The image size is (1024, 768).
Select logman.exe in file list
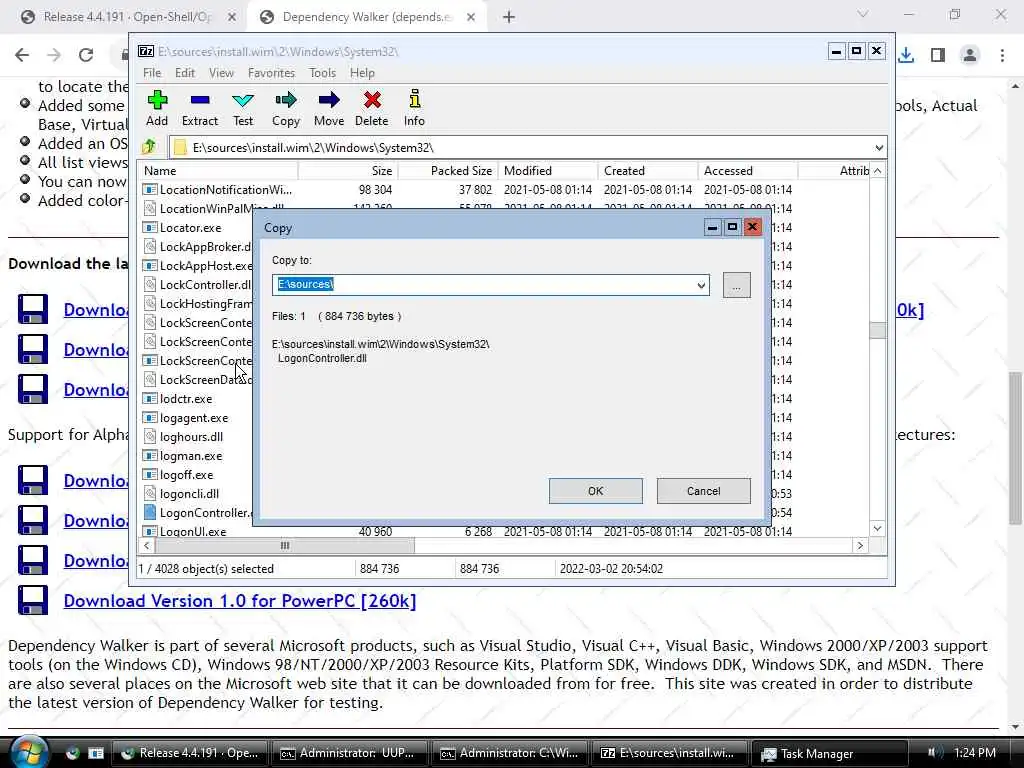(191, 455)
